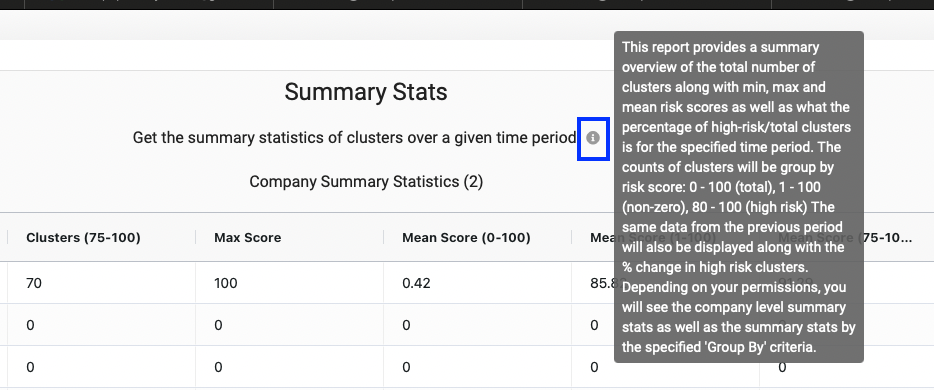
Task: Click the Summary Stats heading
Action: [366, 92]
